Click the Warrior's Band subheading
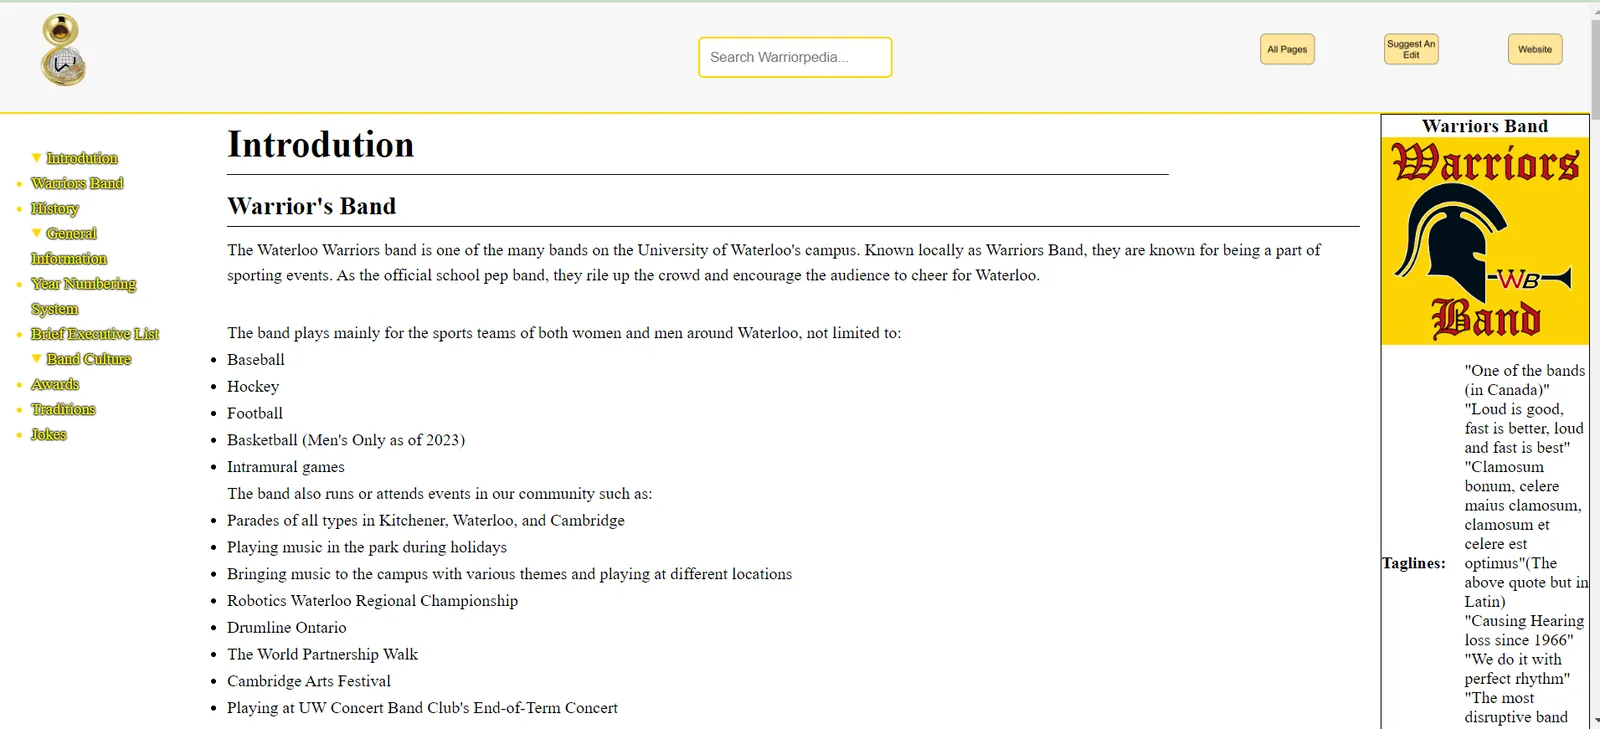The image size is (1600, 729). coord(311,206)
